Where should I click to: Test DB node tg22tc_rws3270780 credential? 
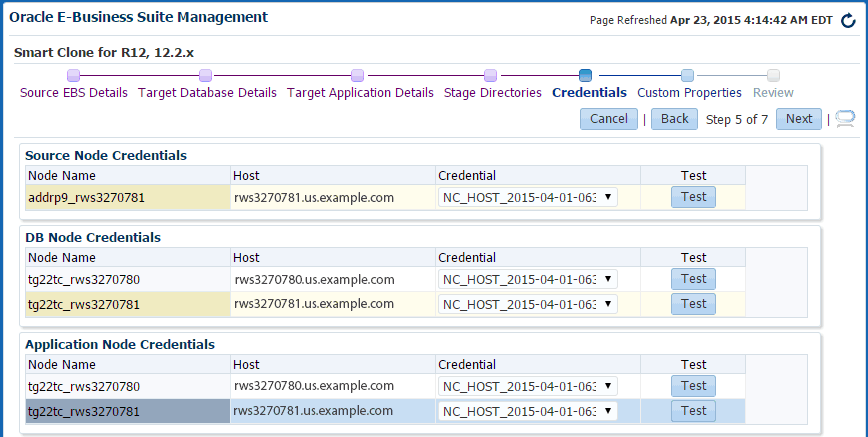click(694, 279)
